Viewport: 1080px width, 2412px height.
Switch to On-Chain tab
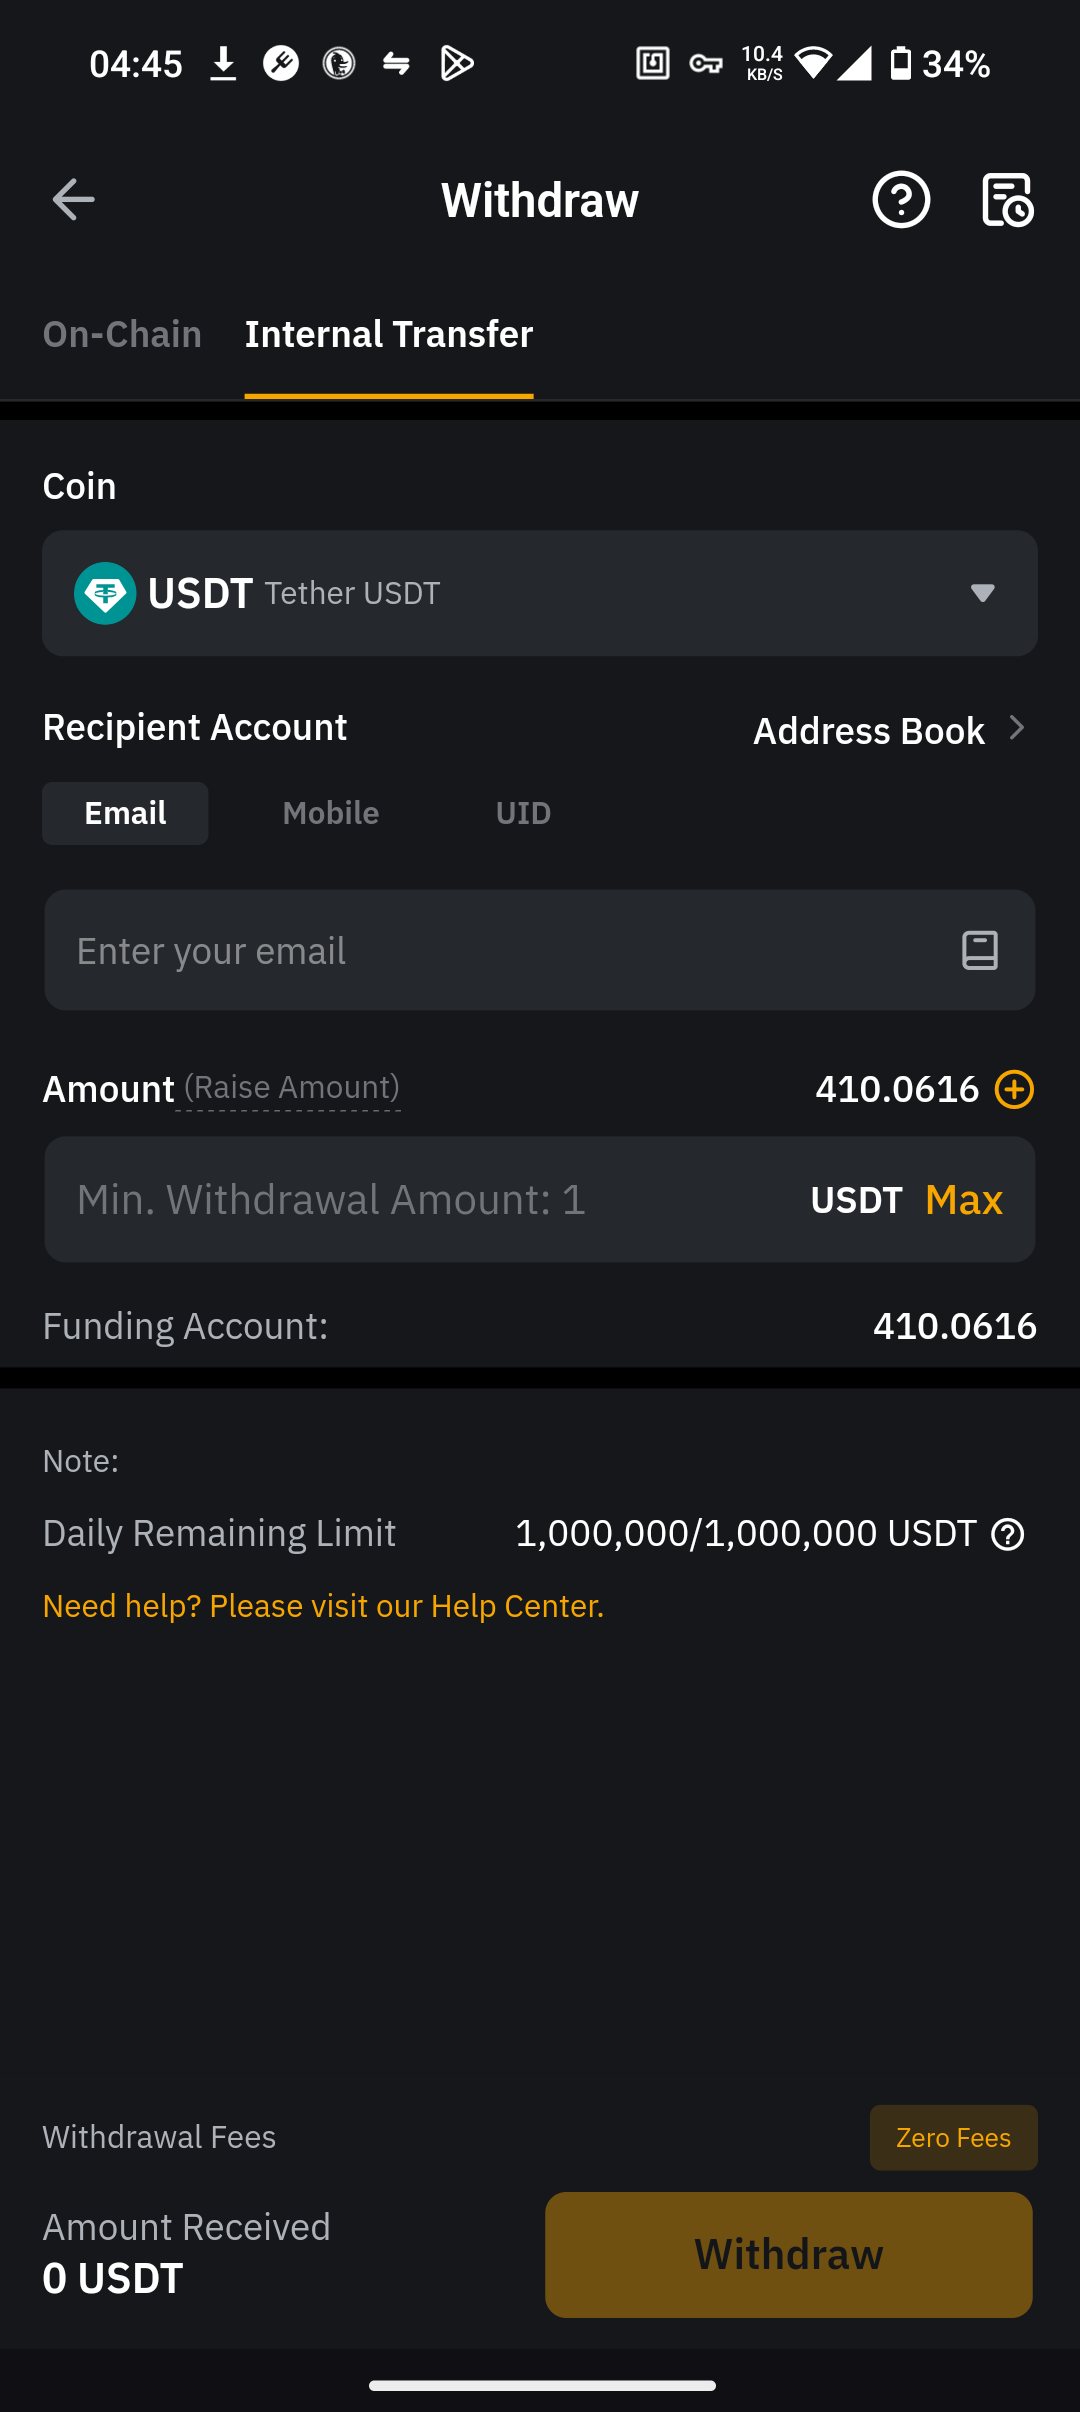122,334
